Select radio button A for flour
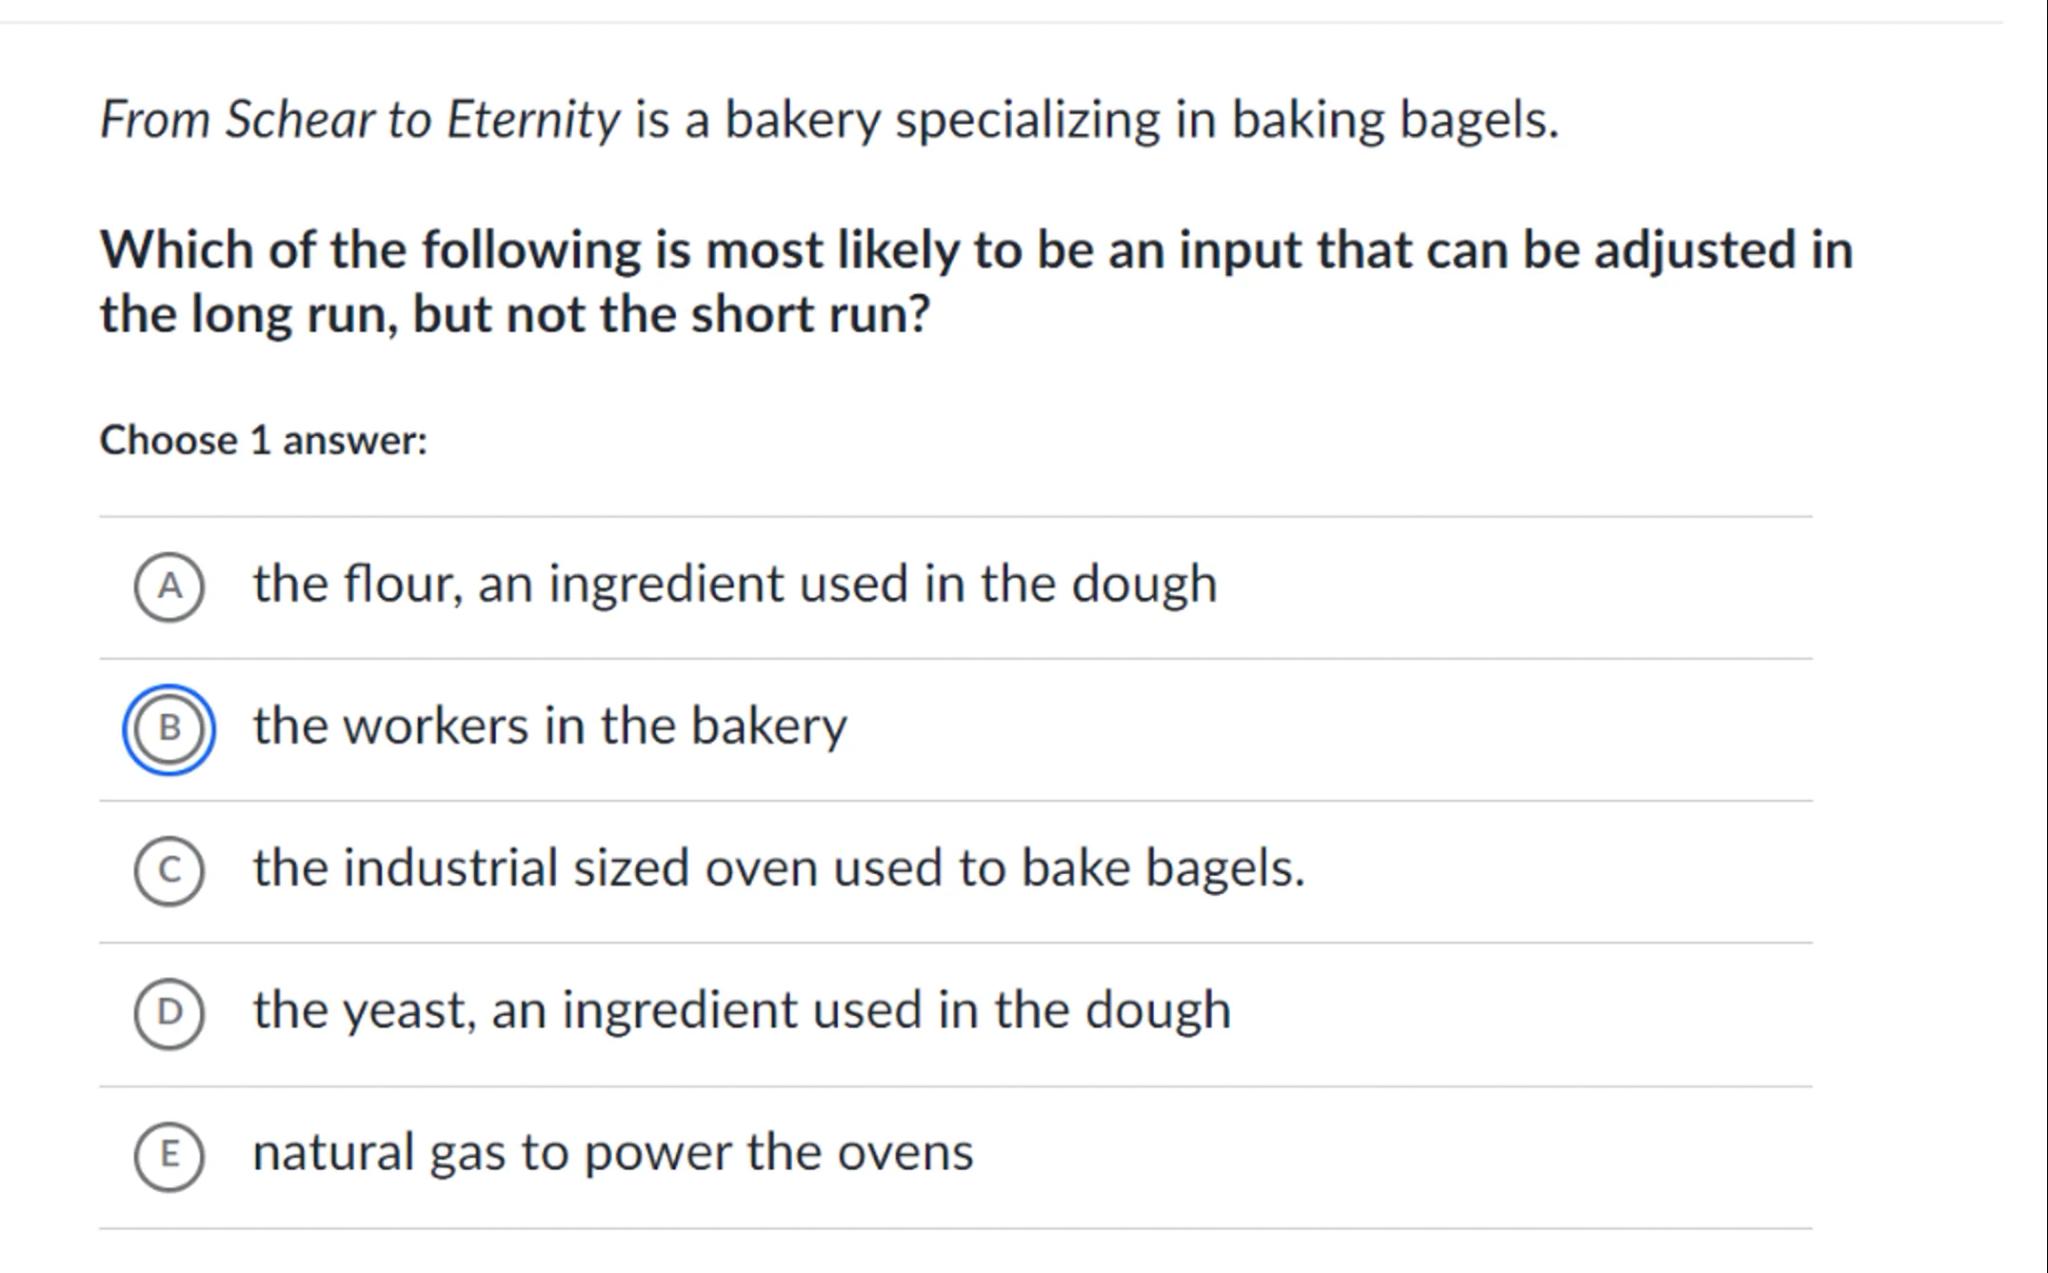Screen dimensions: 2048x1273 (169, 586)
